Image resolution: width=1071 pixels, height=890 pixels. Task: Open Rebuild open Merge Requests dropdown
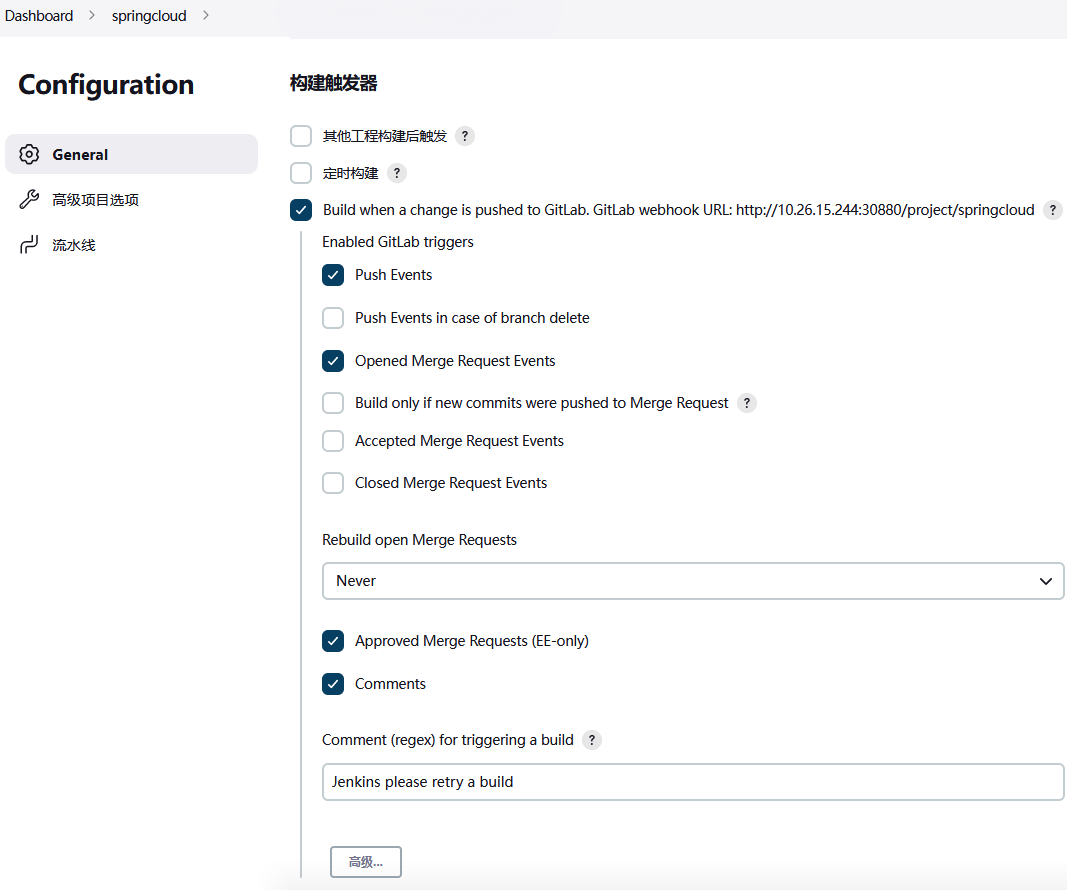[693, 581]
